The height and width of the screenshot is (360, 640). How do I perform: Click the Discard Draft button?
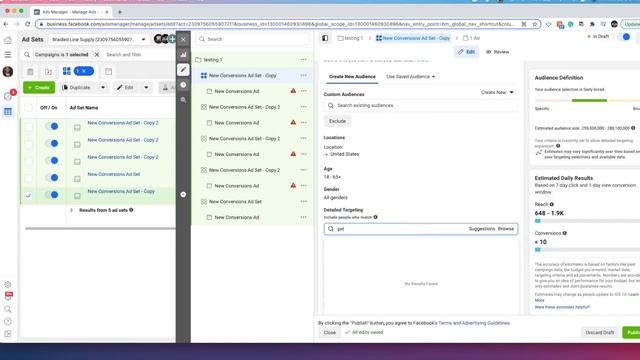coord(600,332)
